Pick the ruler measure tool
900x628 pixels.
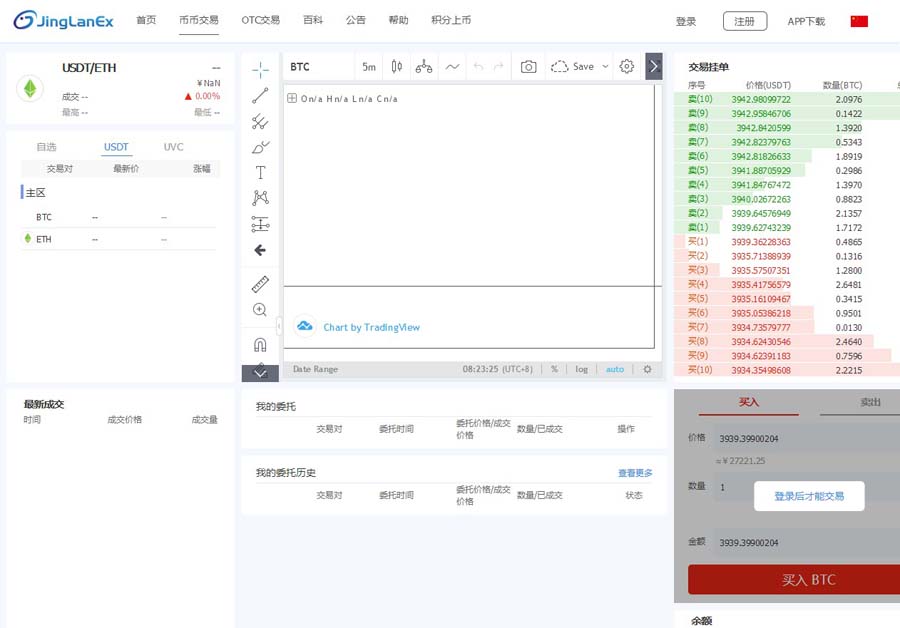point(260,284)
